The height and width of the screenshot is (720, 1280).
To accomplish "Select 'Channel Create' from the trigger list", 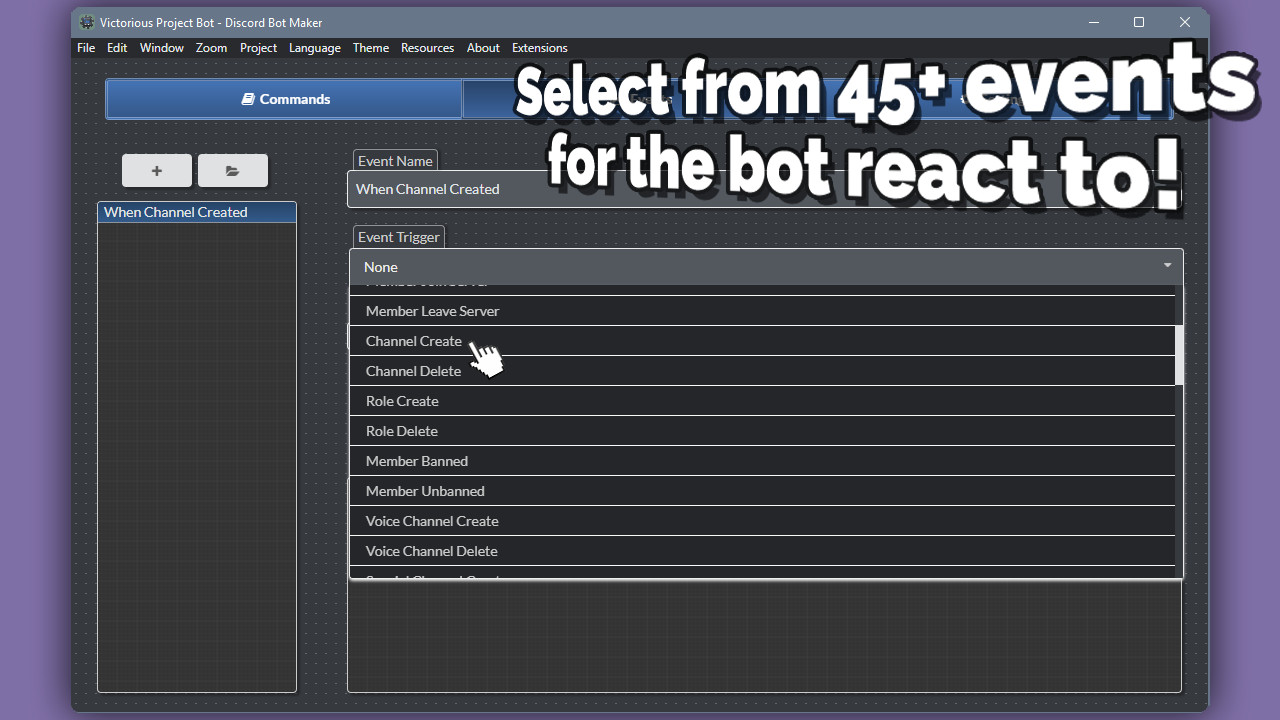I will (414, 341).
